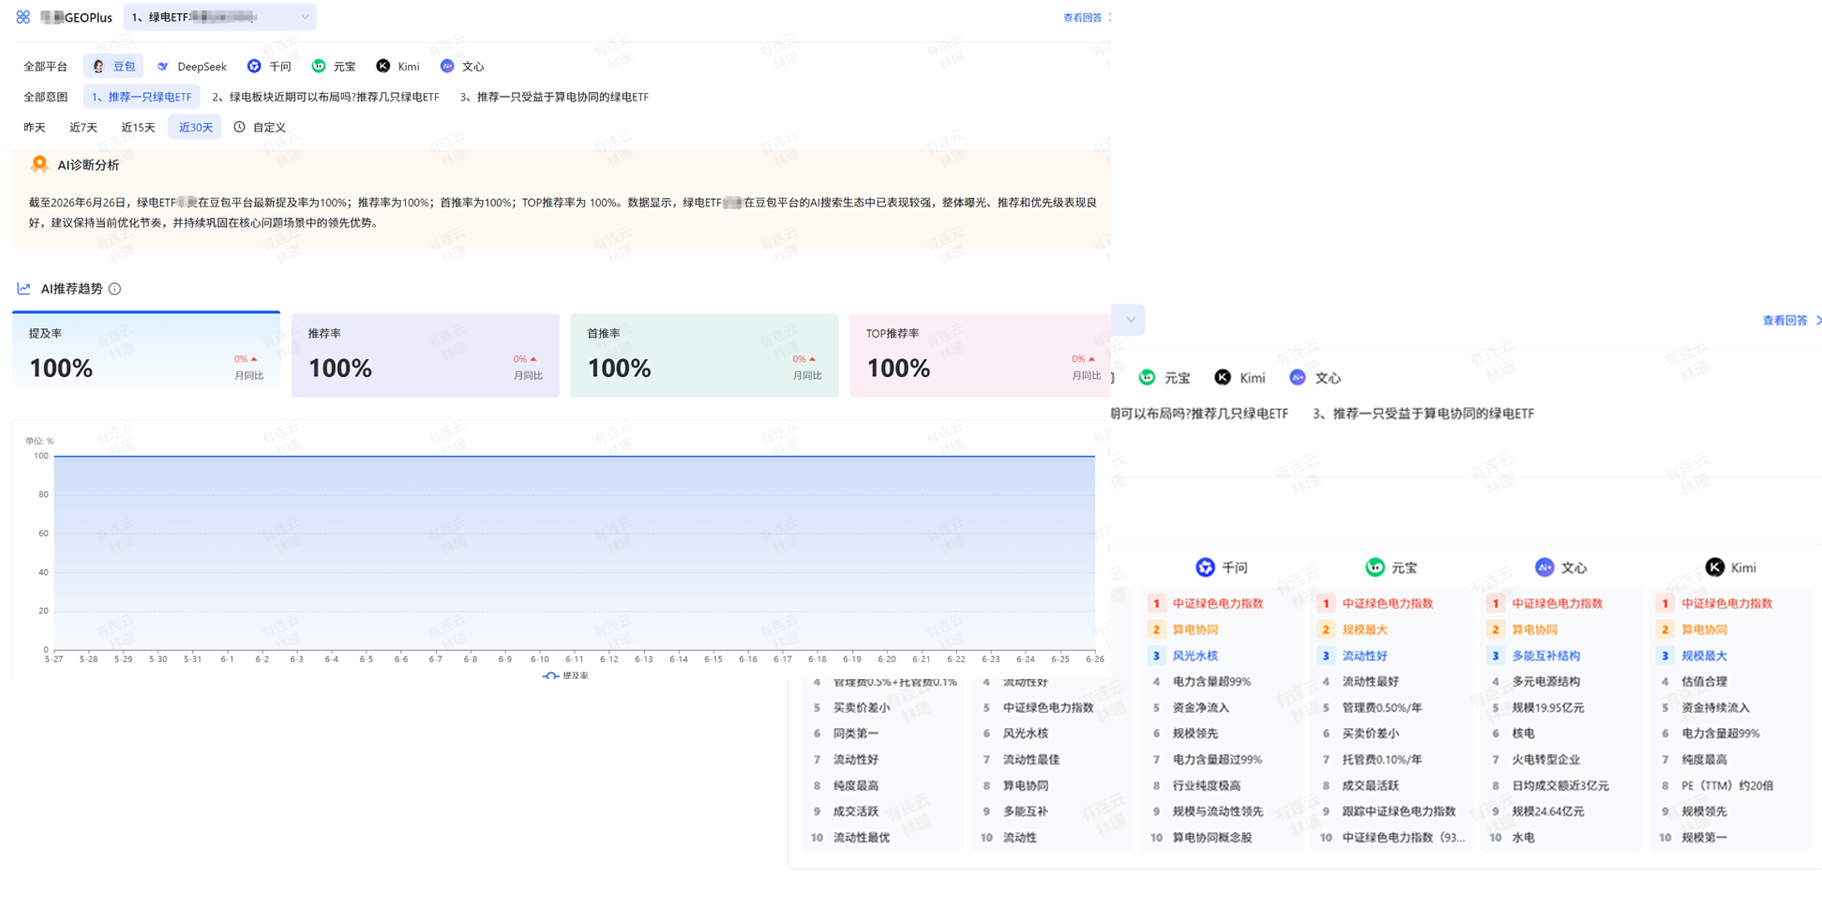Click the 6-10 date label on chart axis
This screenshot has height=903, width=1822.
point(540,659)
